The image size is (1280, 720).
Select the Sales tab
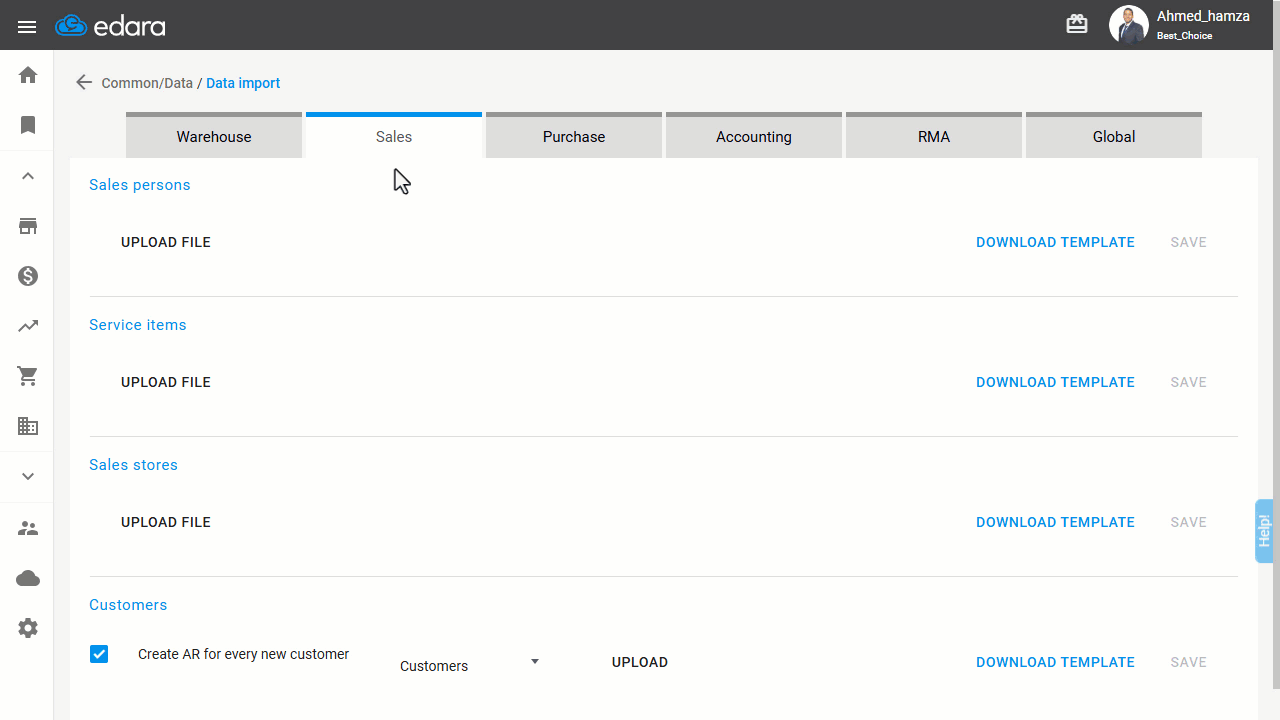[394, 135]
